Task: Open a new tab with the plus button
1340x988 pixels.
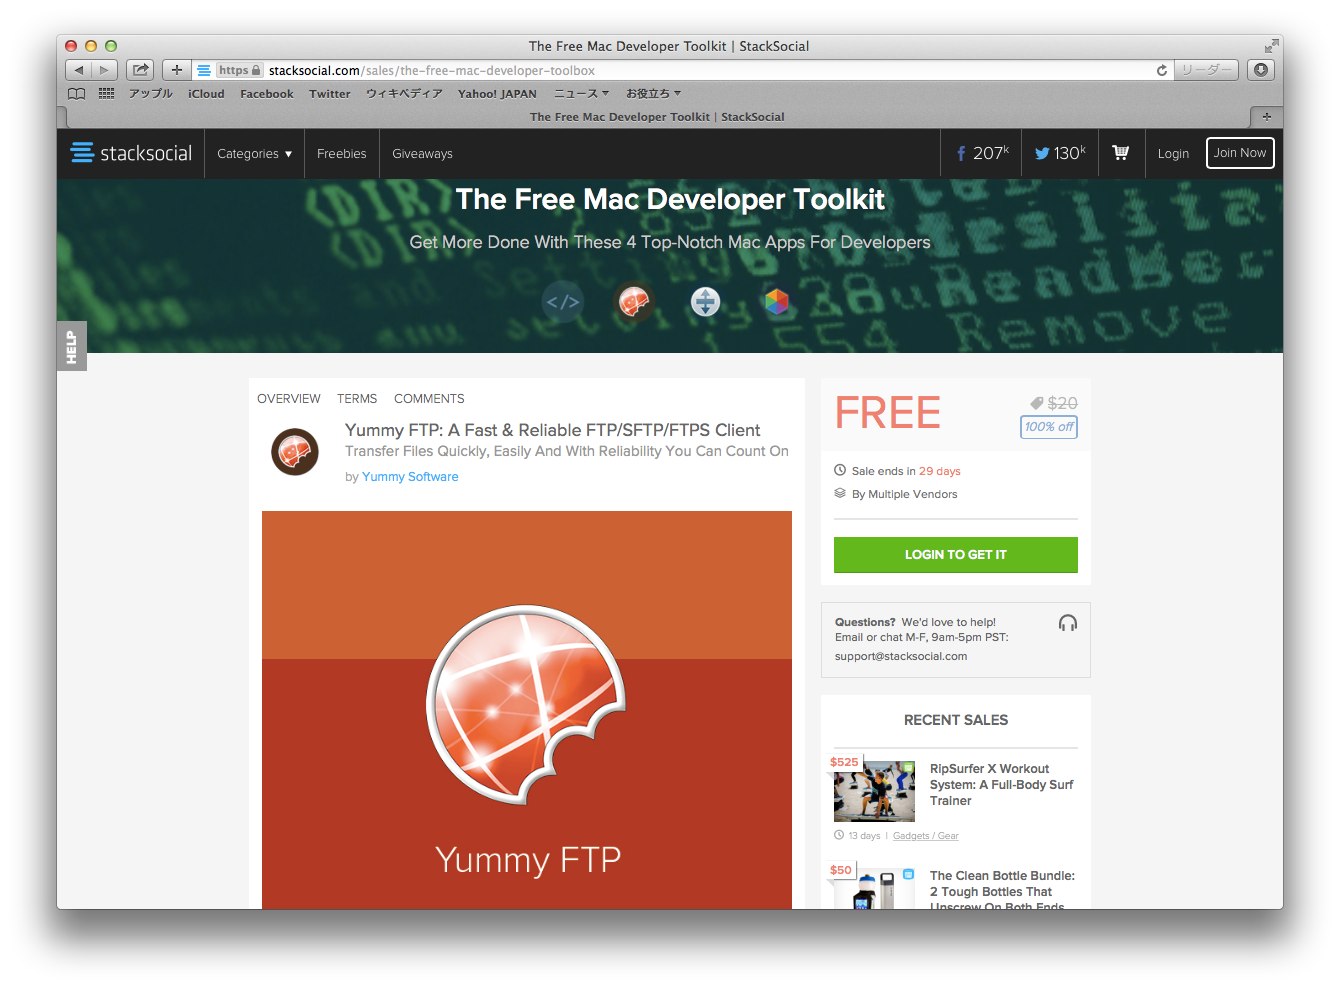Action: coord(1266,117)
